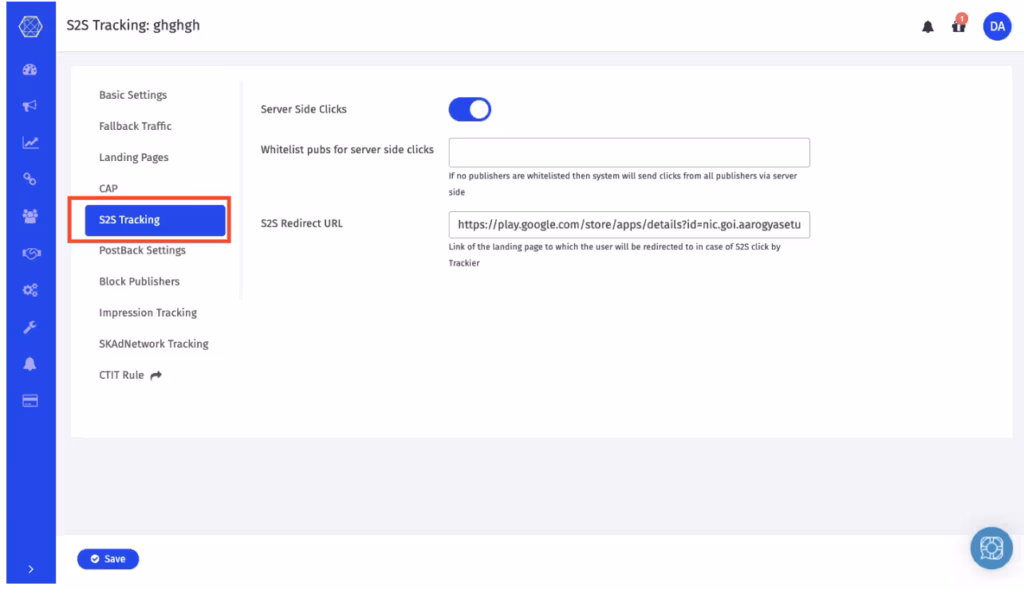Open the billing card icon
This screenshot has height=590, width=1024.
point(30,401)
